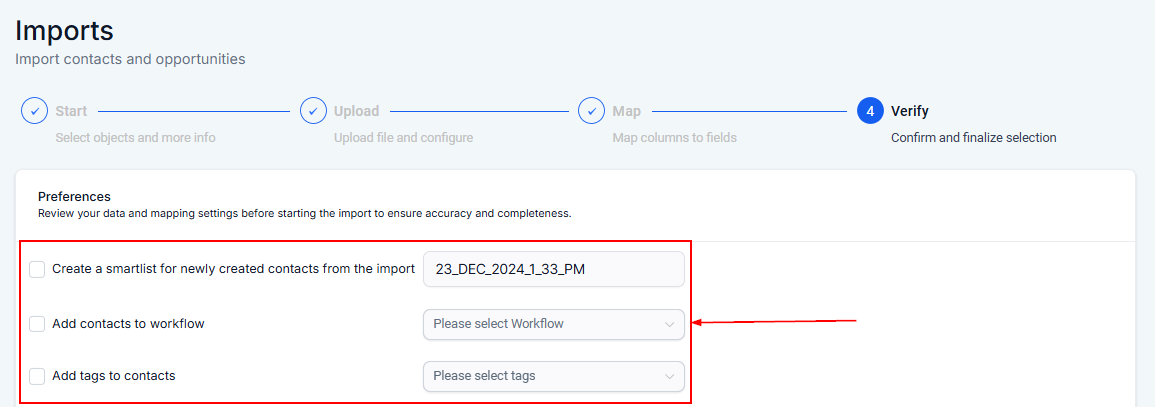1155x407 pixels.
Task: Click the Start step checkmark icon
Action: pyautogui.click(x=35, y=111)
